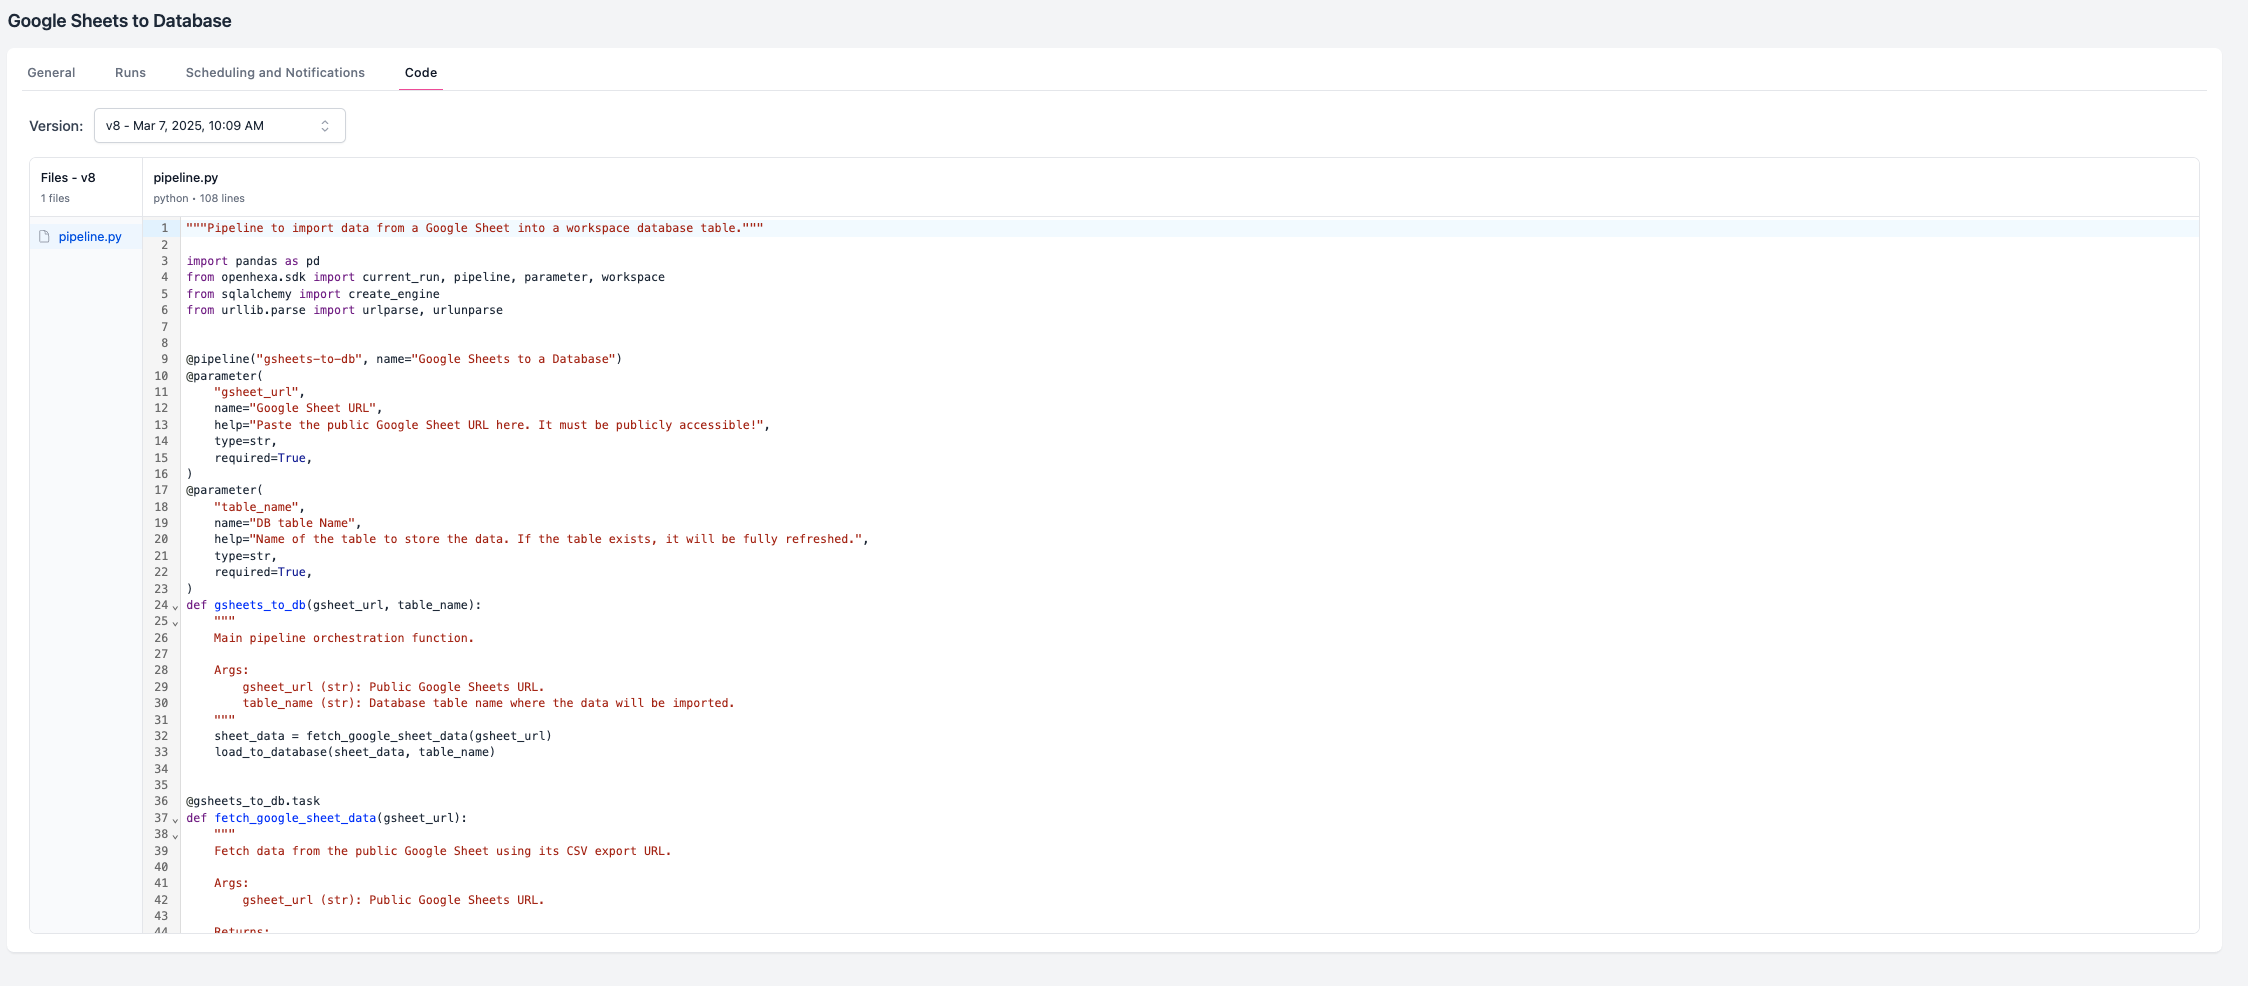Click the Files - v8 panel header

point(66,177)
